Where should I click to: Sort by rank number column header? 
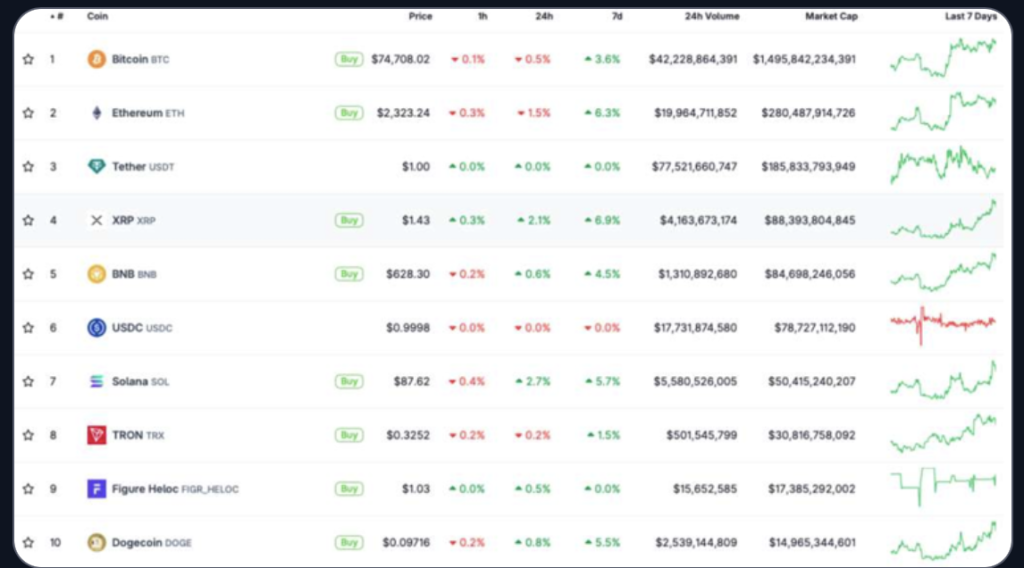coord(57,16)
